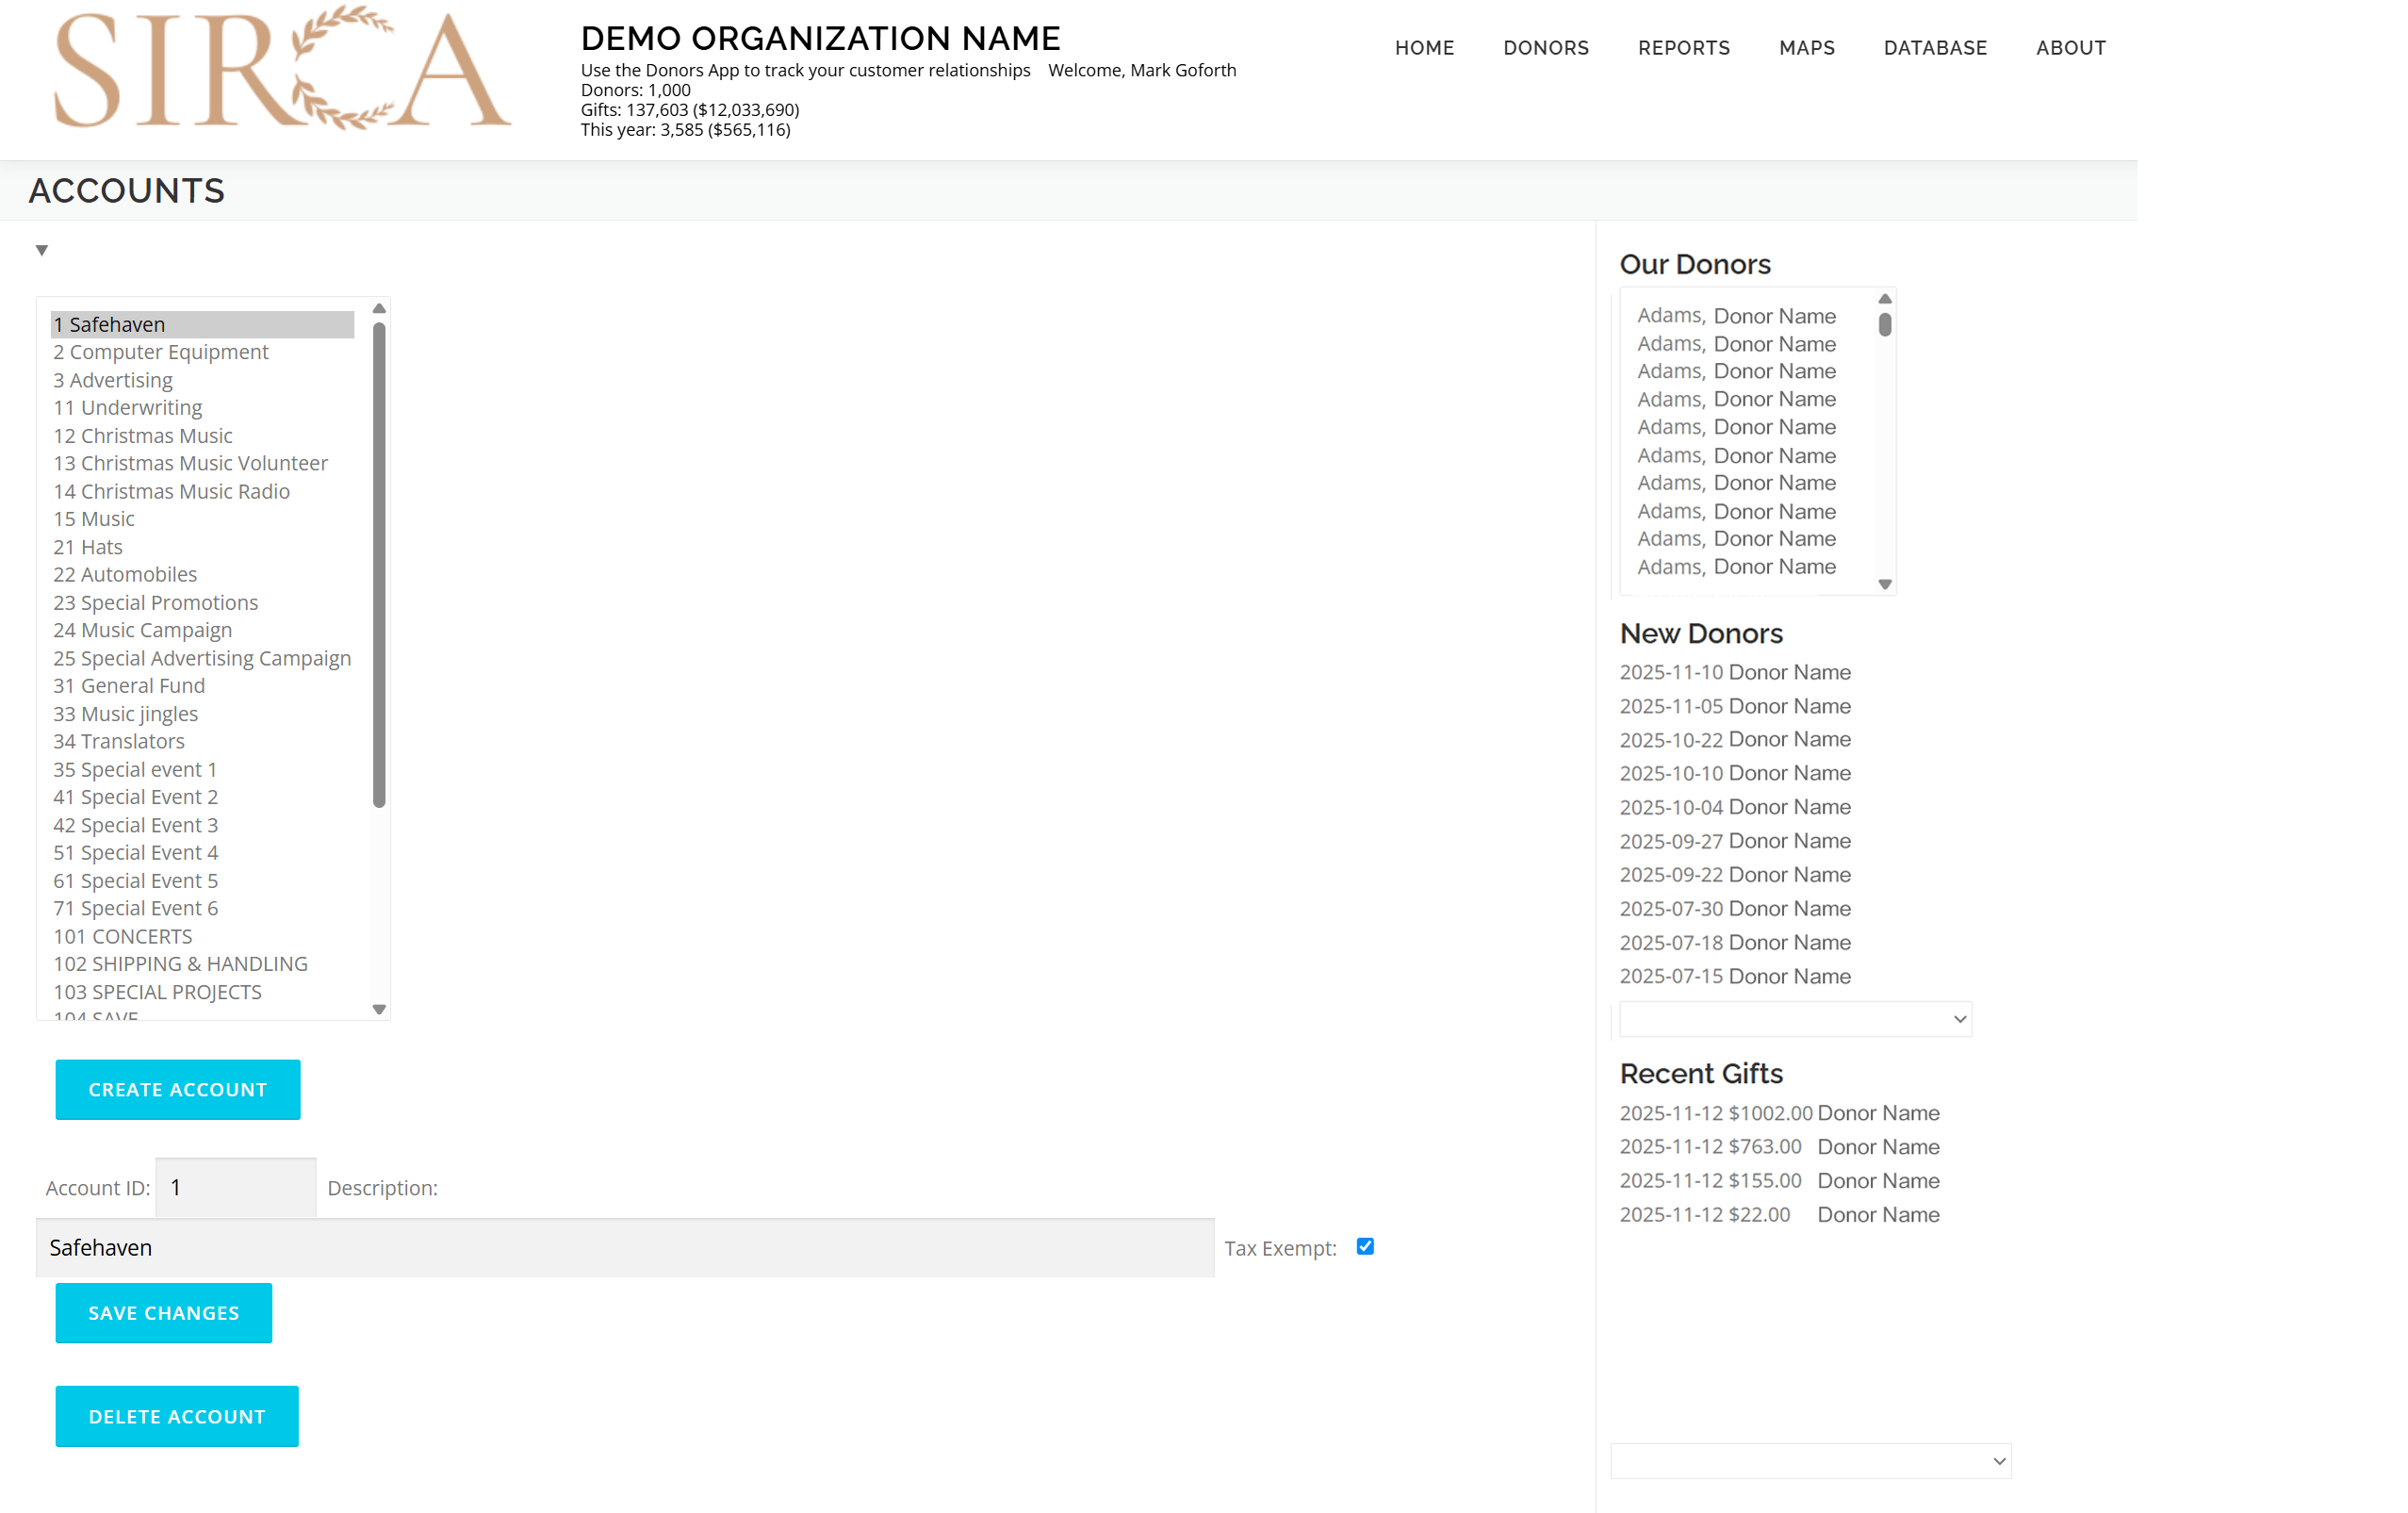This screenshot has height=1513, width=2408.
Task: Open the DONORS menu
Action: pyautogui.click(x=1545, y=48)
